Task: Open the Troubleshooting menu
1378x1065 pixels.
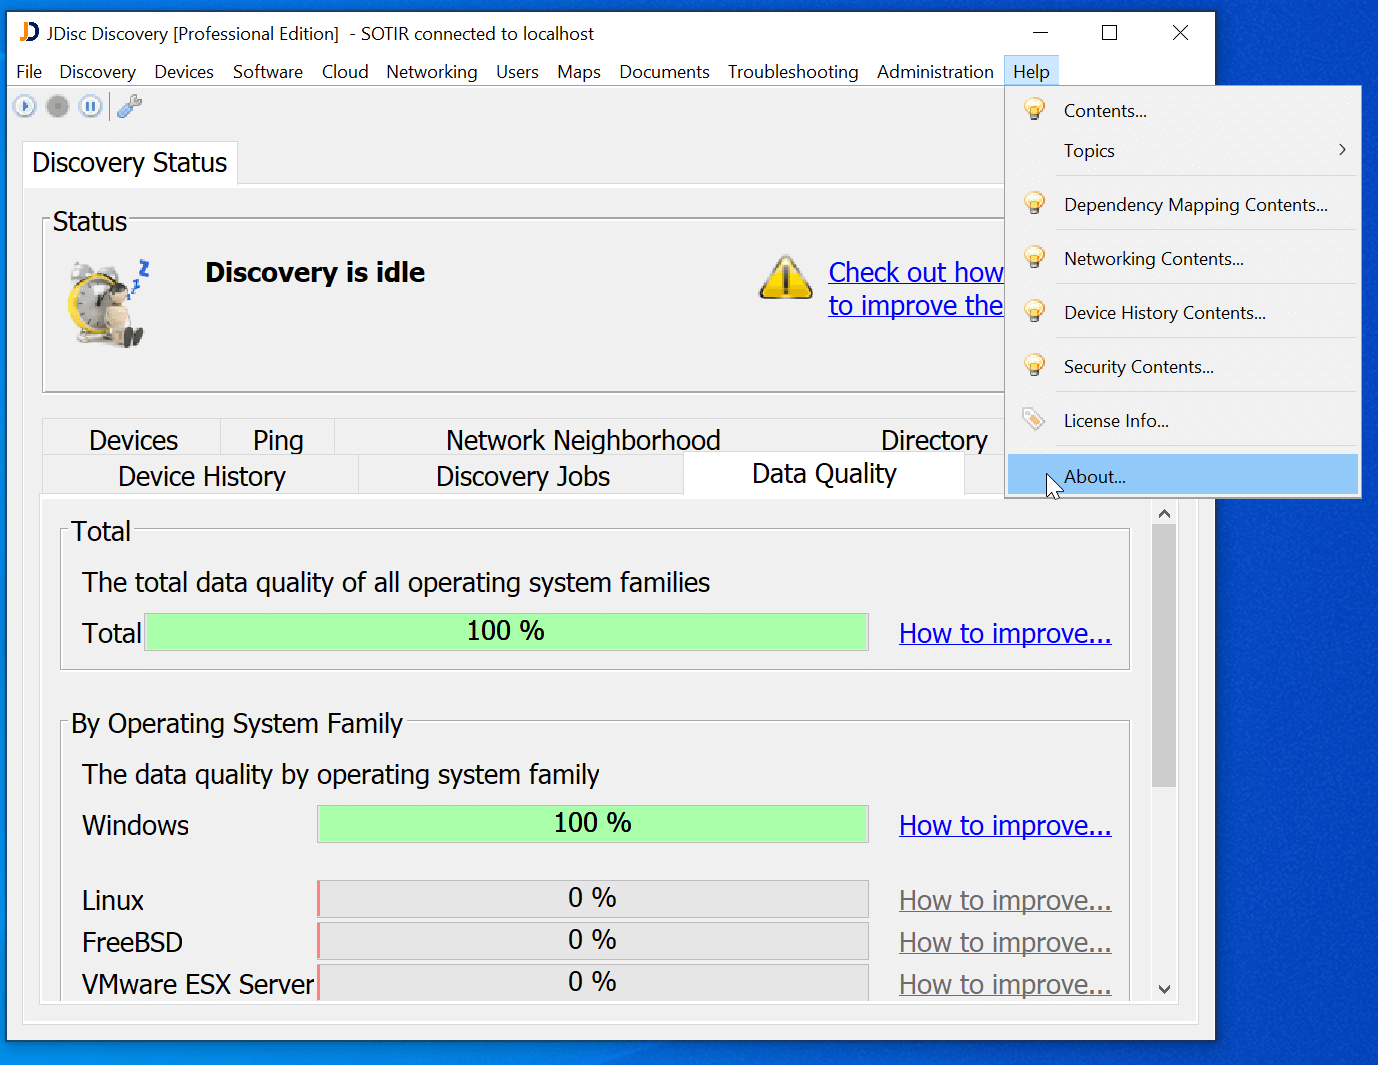Action: [792, 71]
